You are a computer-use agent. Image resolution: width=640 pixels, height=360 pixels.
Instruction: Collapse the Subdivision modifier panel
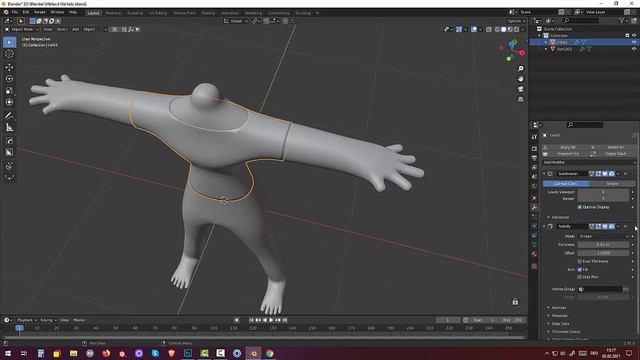point(544,174)
